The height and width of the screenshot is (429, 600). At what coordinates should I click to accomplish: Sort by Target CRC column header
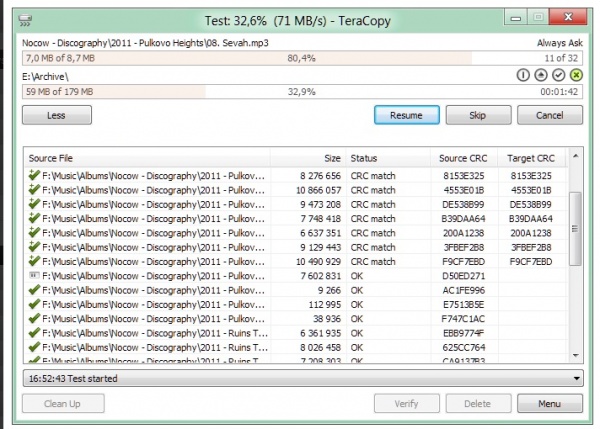[x=531, y=158]
